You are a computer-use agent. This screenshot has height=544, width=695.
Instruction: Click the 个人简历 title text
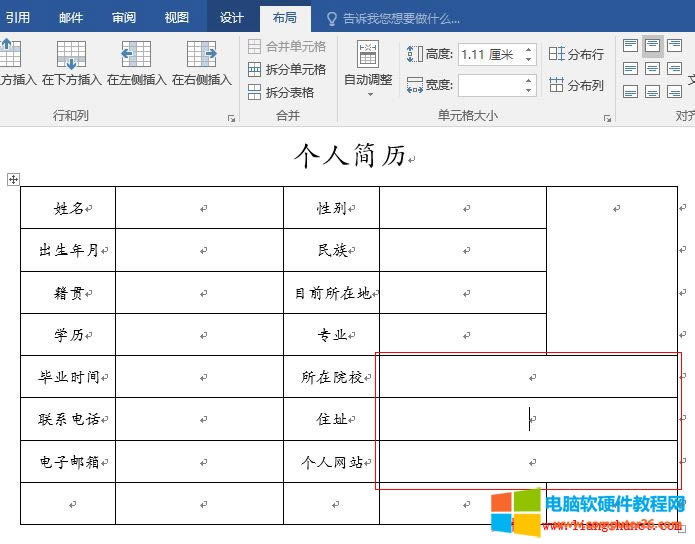[x=350, y=156]
